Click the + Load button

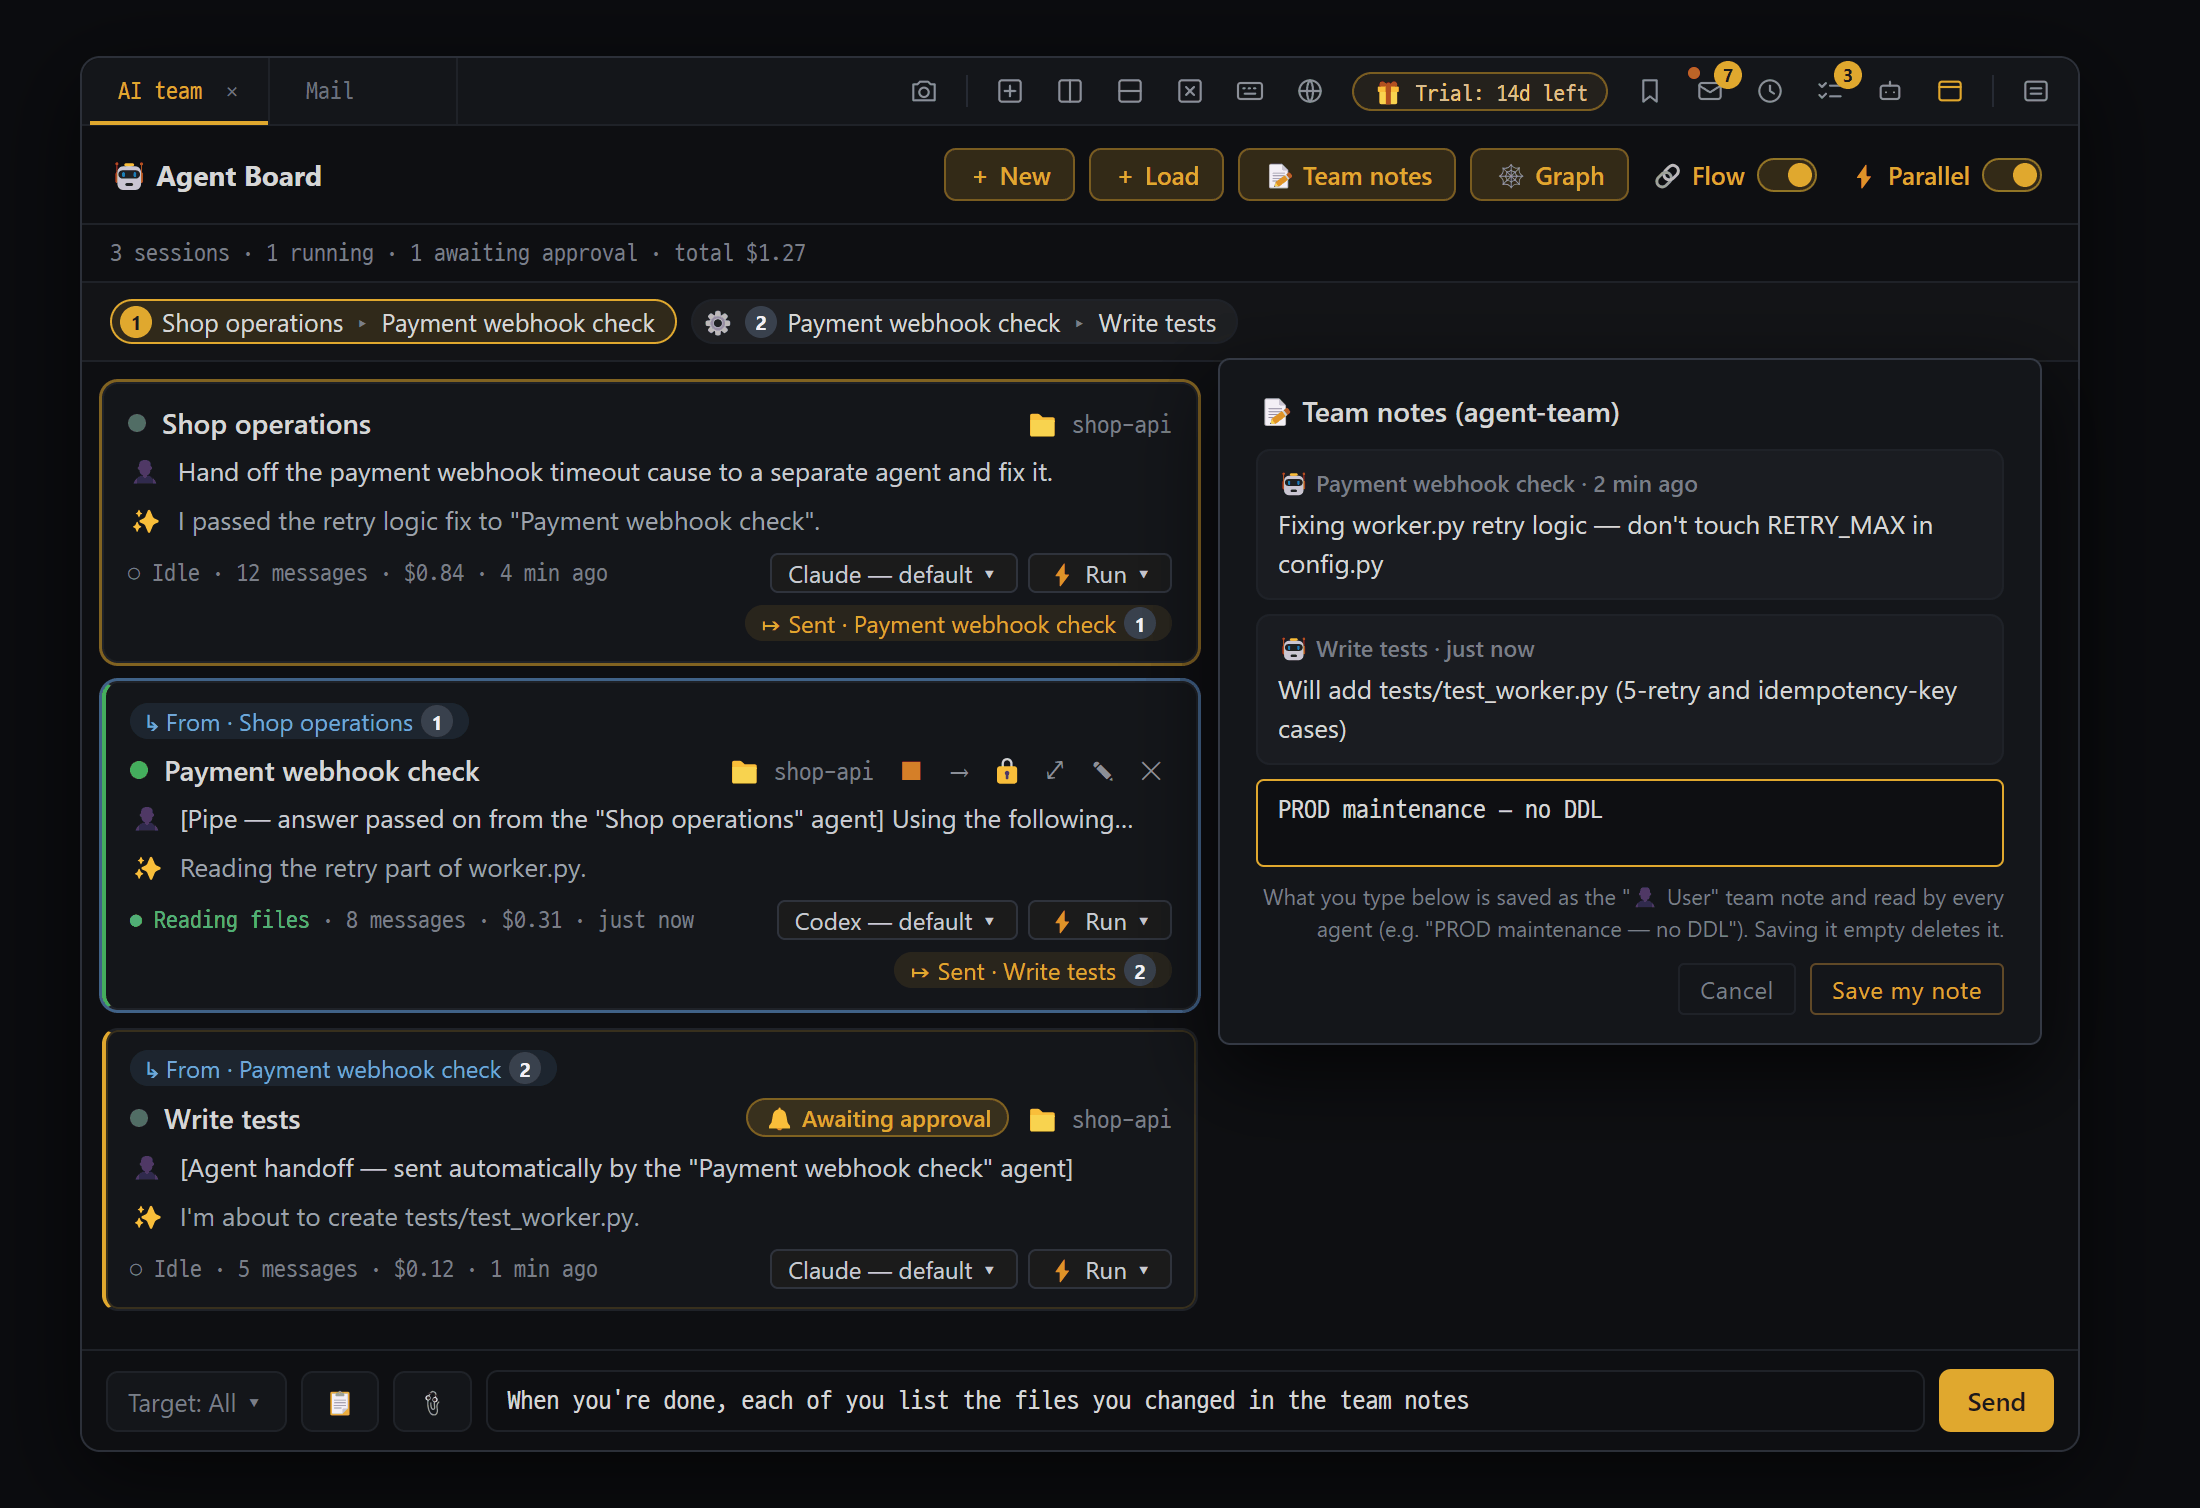pos(1157,176)
